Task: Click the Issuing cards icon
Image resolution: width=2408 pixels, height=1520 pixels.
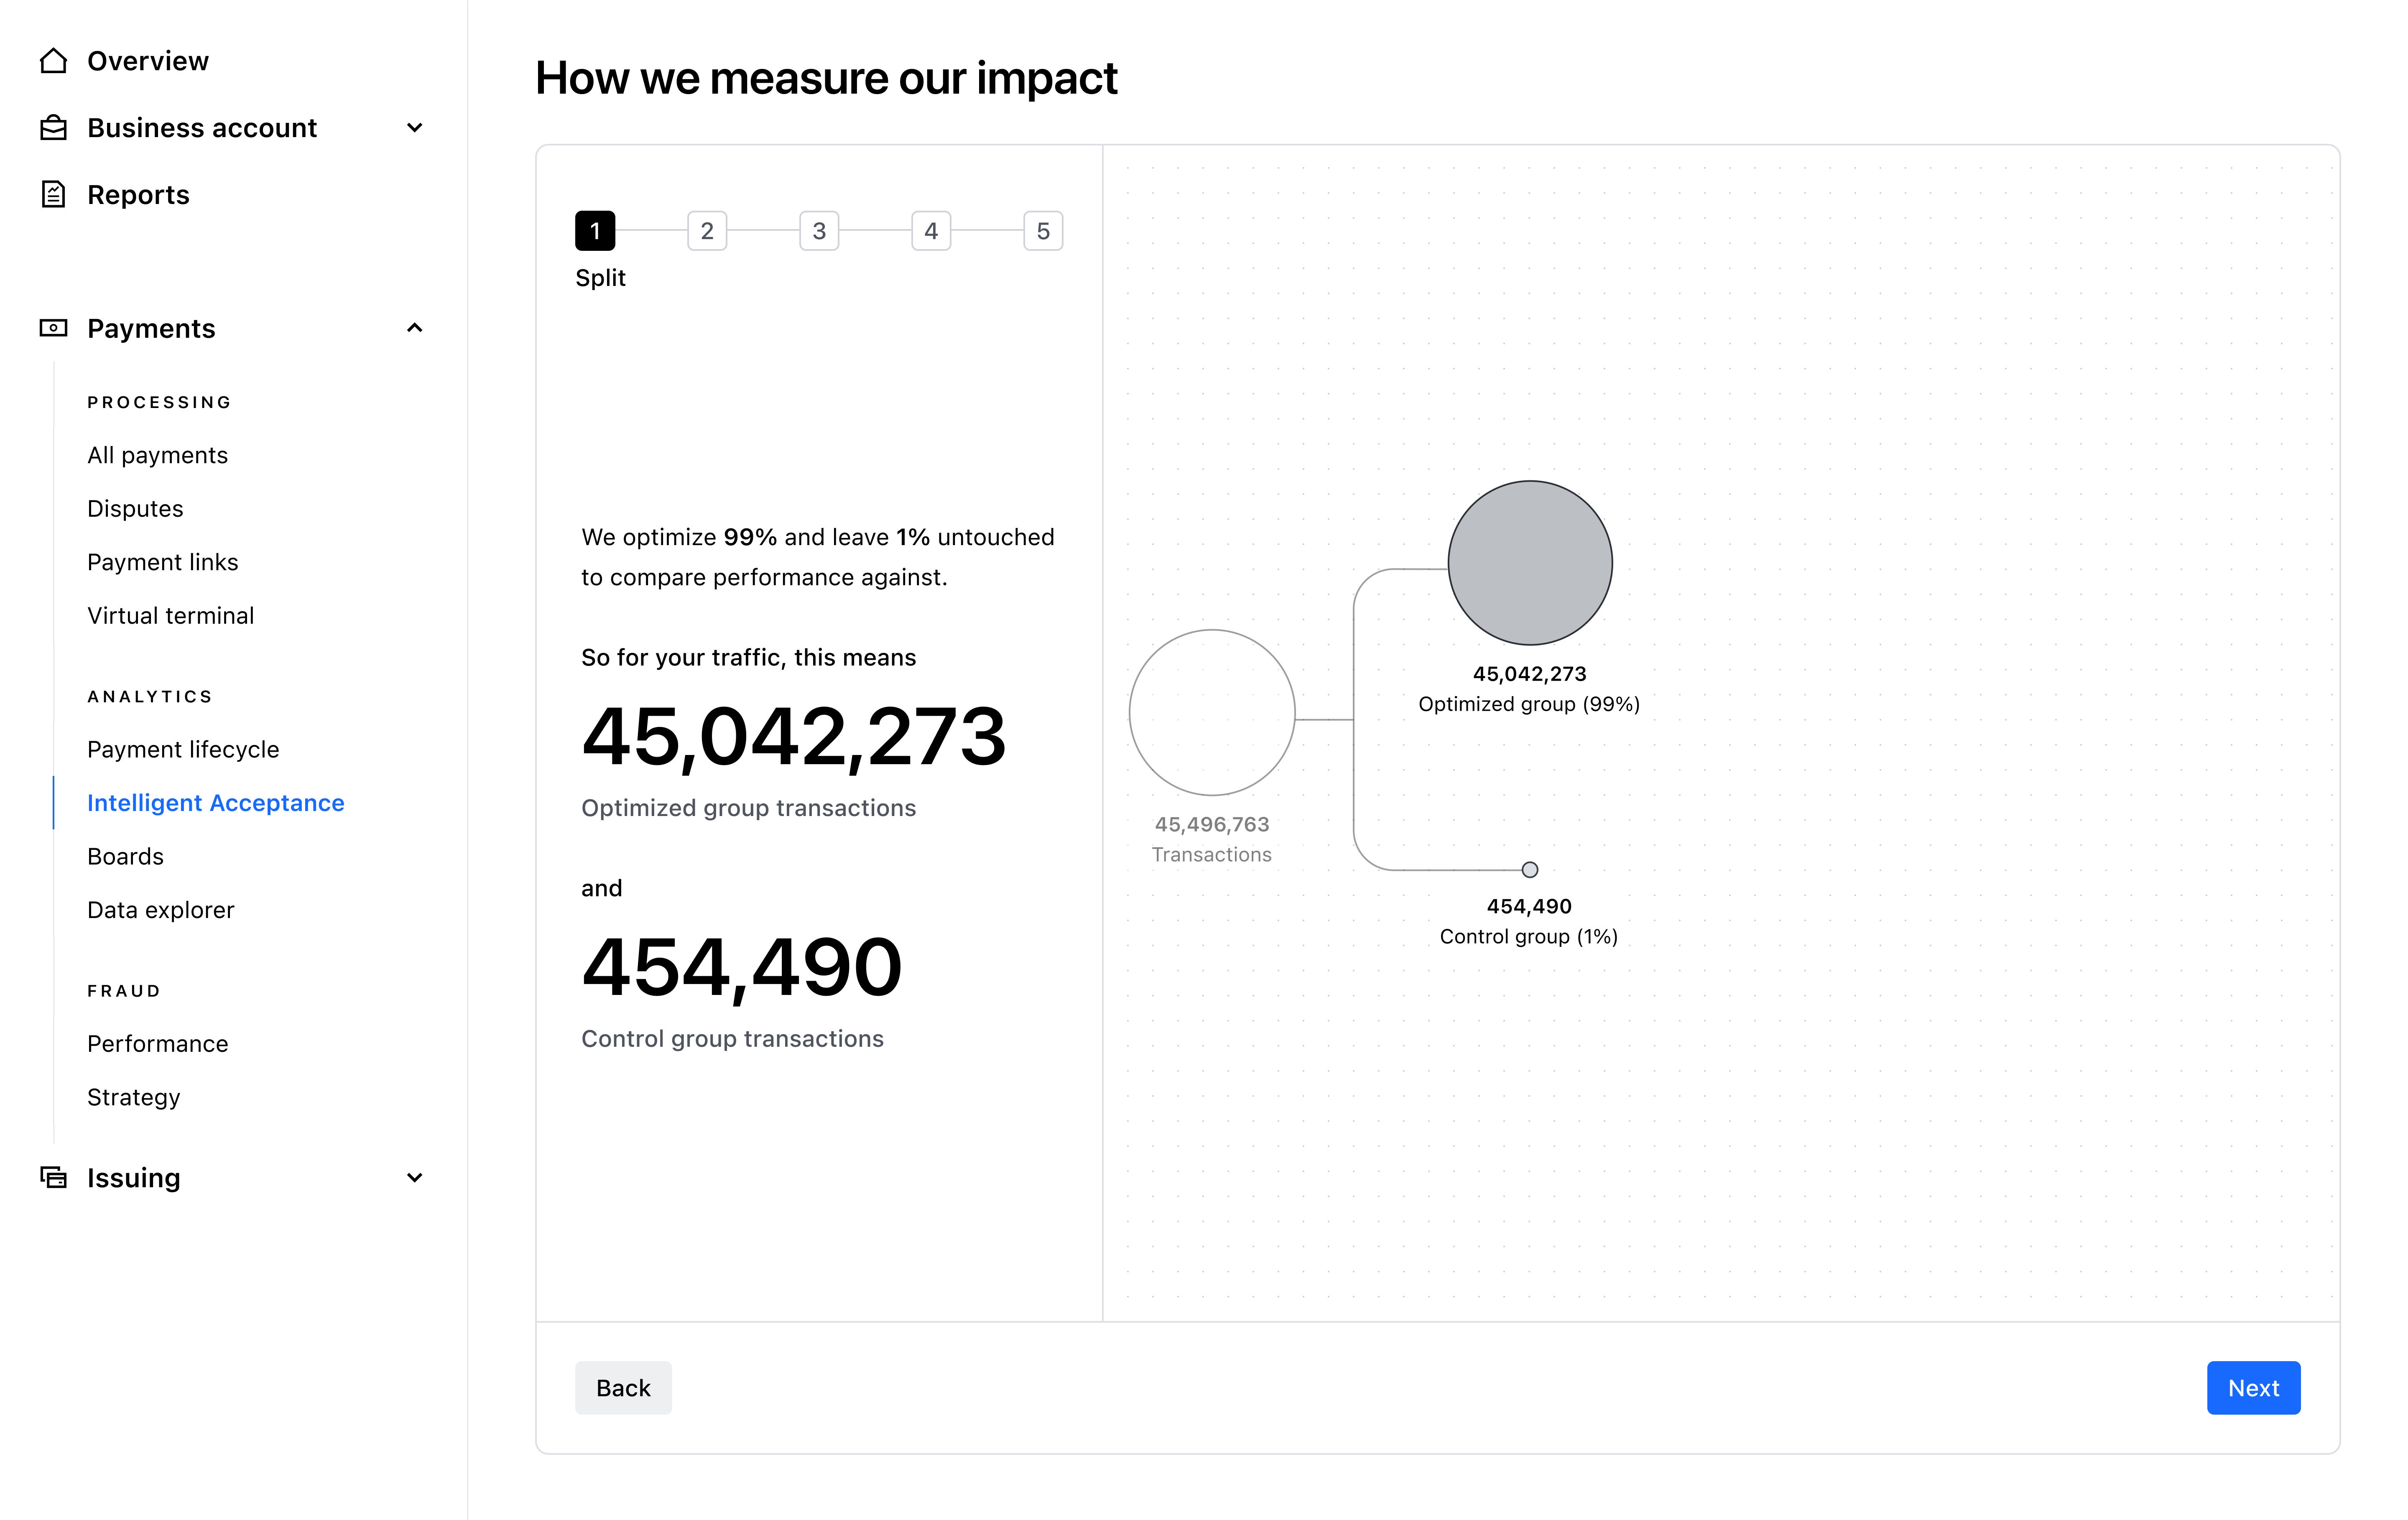Action: [x=53, y=1177]
